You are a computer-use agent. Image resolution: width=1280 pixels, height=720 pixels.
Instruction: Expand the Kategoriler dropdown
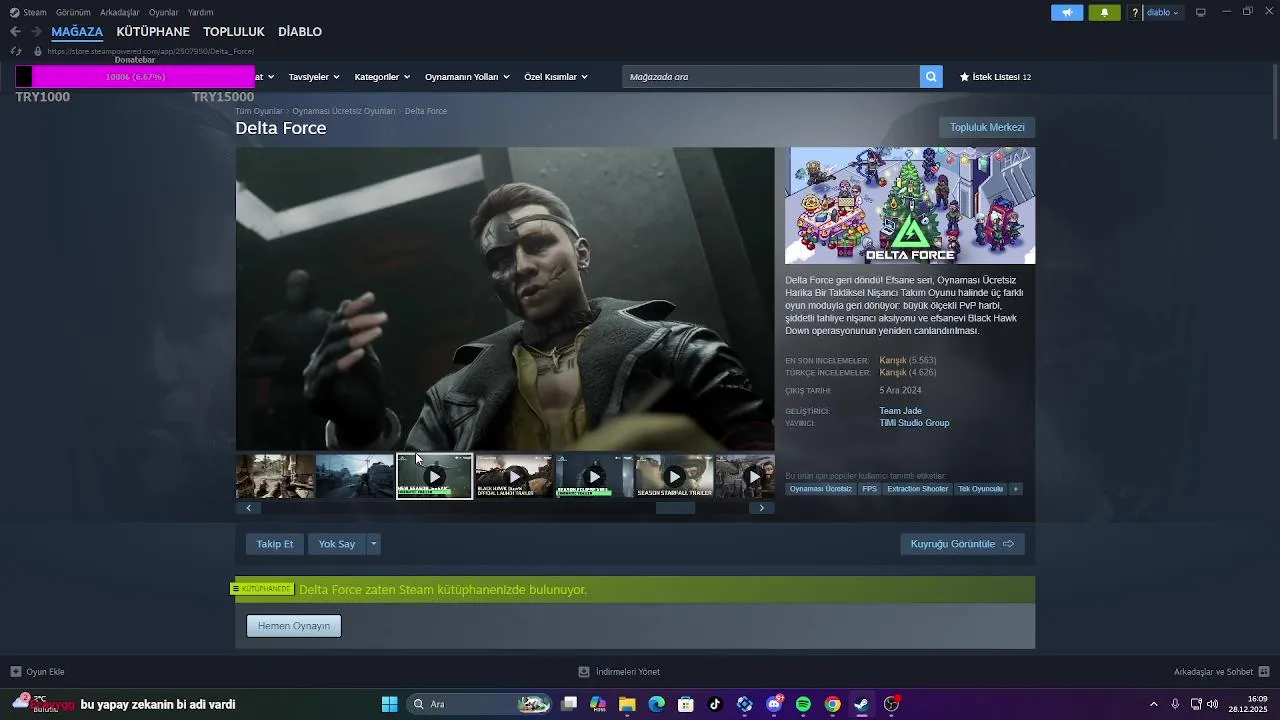[x=382, y=77]
